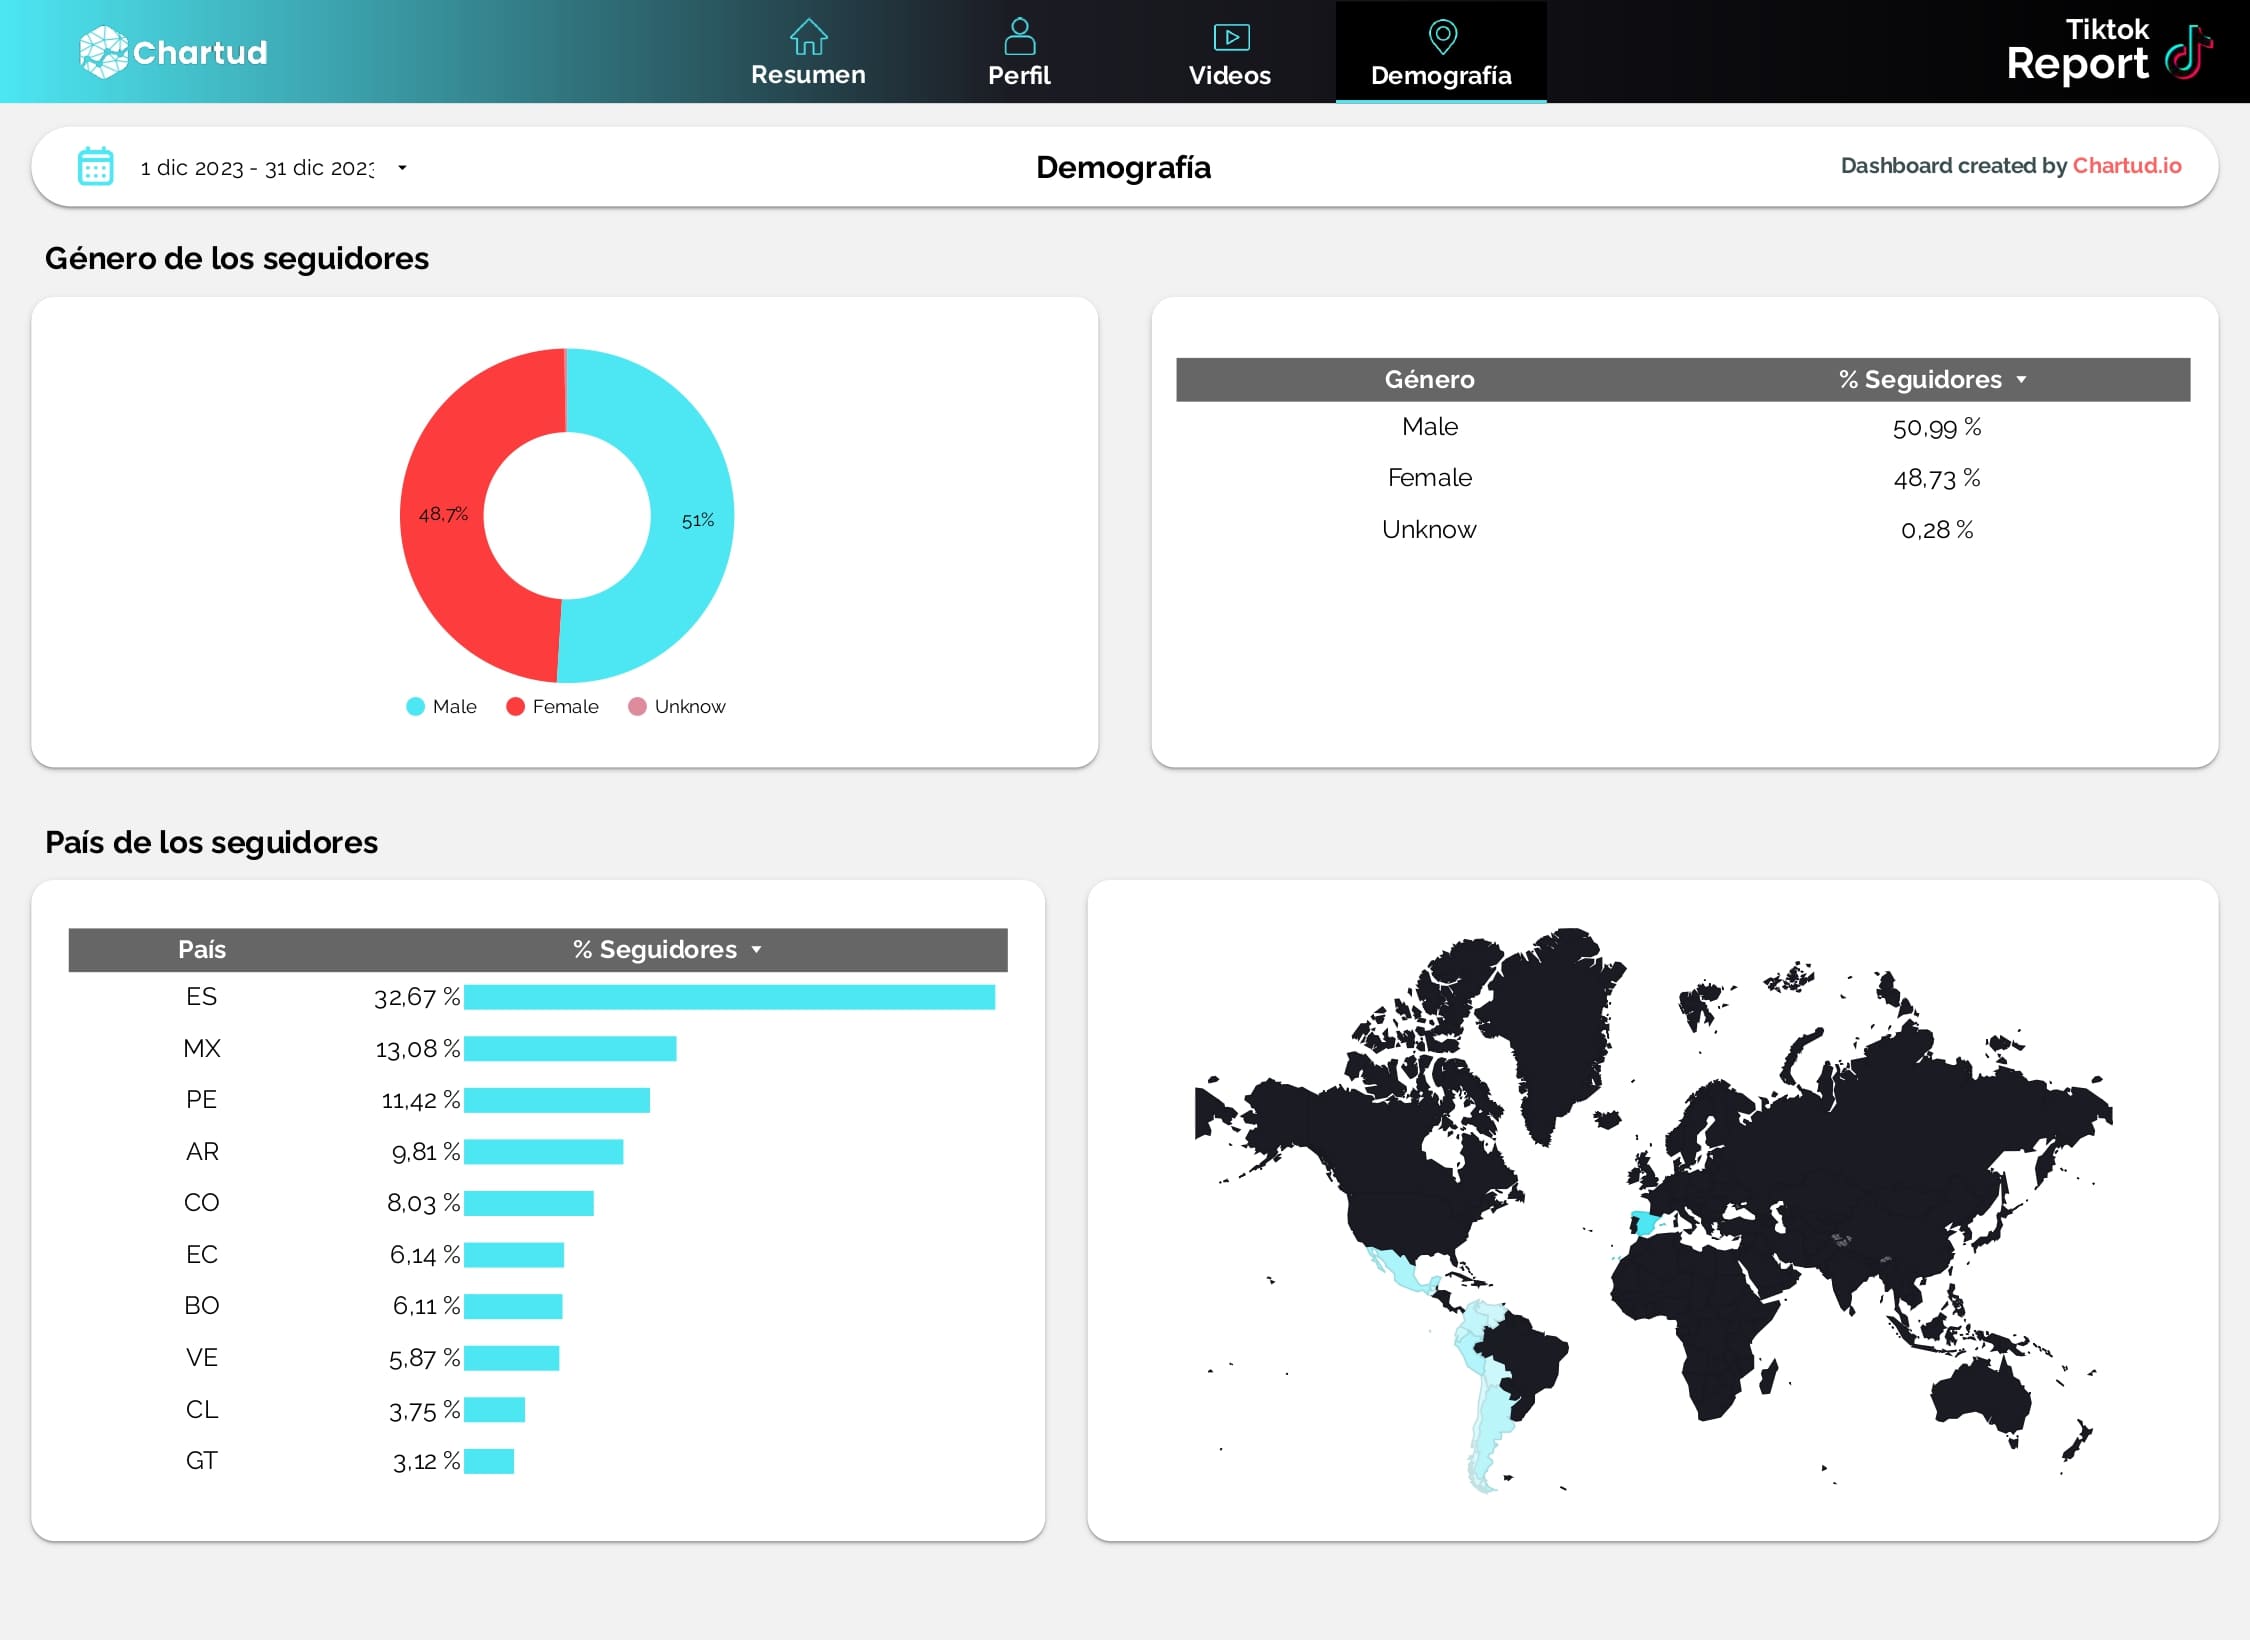Click the ES percentage bar
This screenshot has width=2250, height=1640.
(x=728, y=997)
